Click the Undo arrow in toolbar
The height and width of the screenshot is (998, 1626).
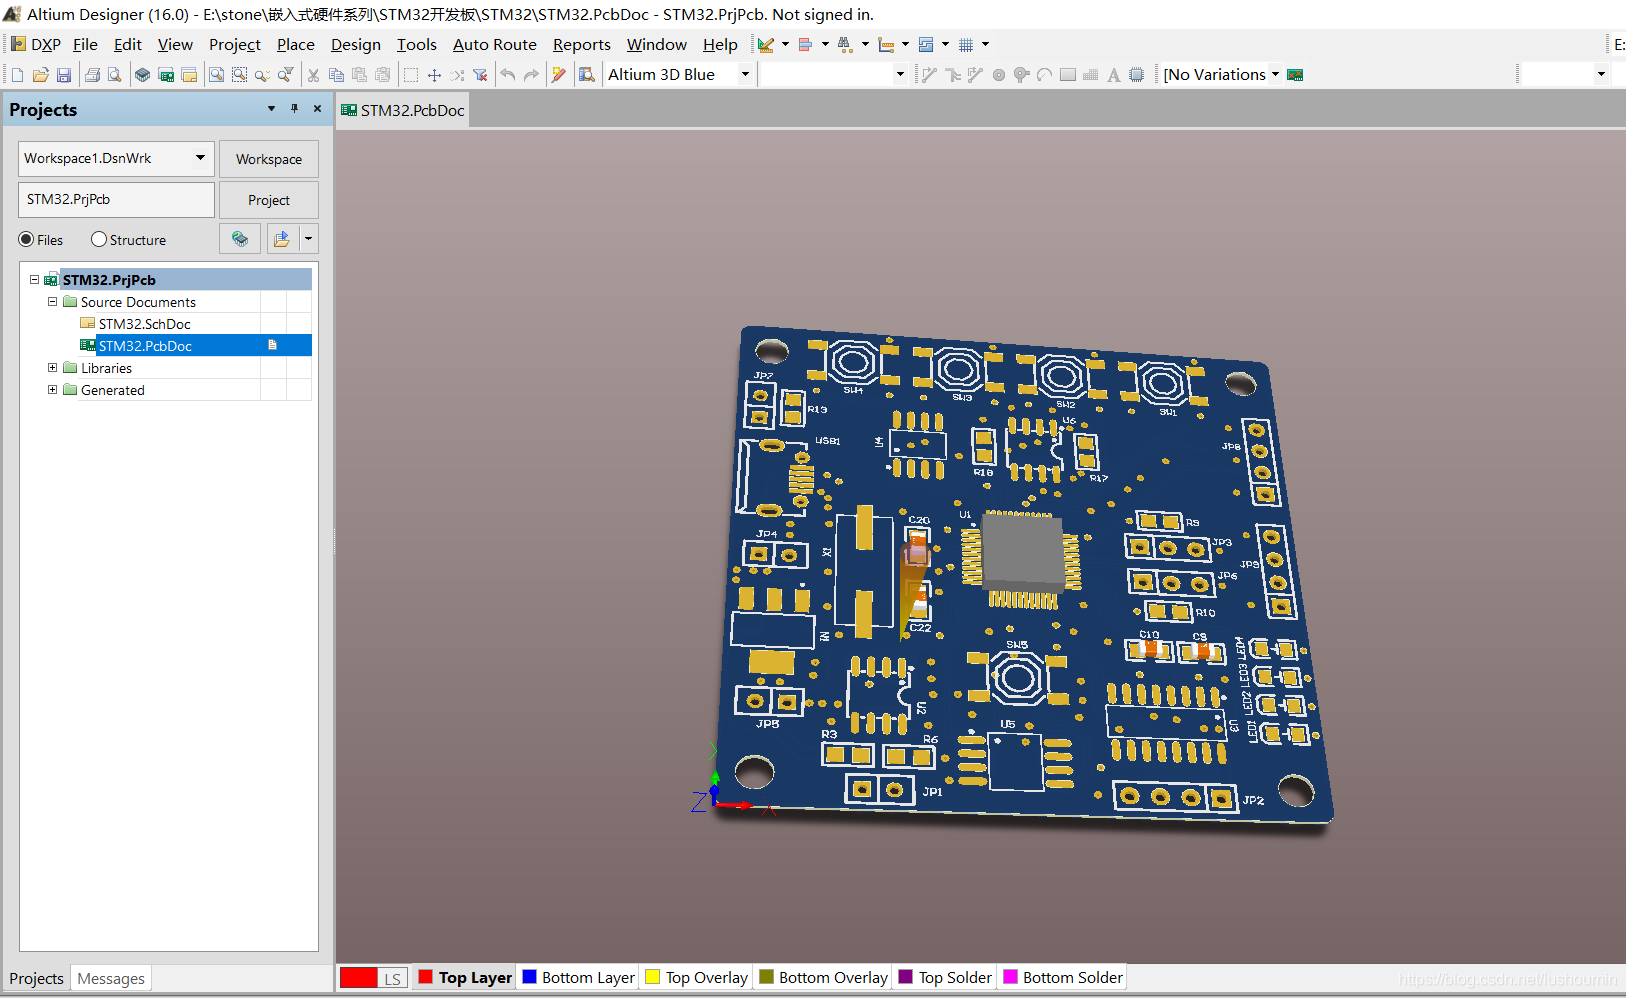coord(508,75)
